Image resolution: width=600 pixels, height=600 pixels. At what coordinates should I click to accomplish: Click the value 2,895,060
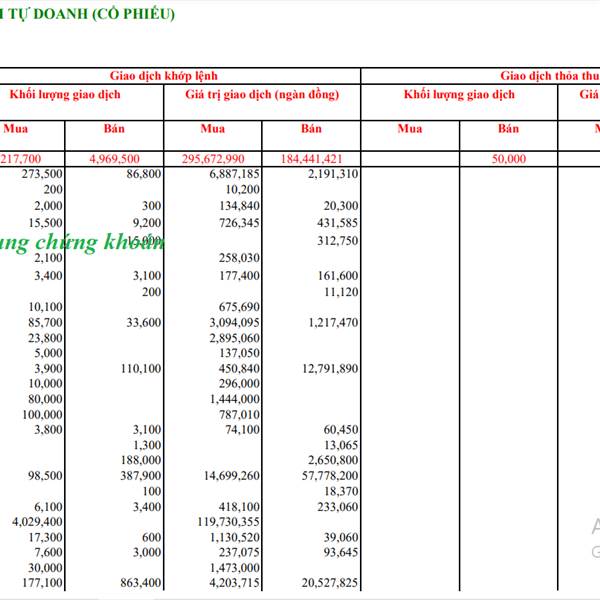click(234, 338)
